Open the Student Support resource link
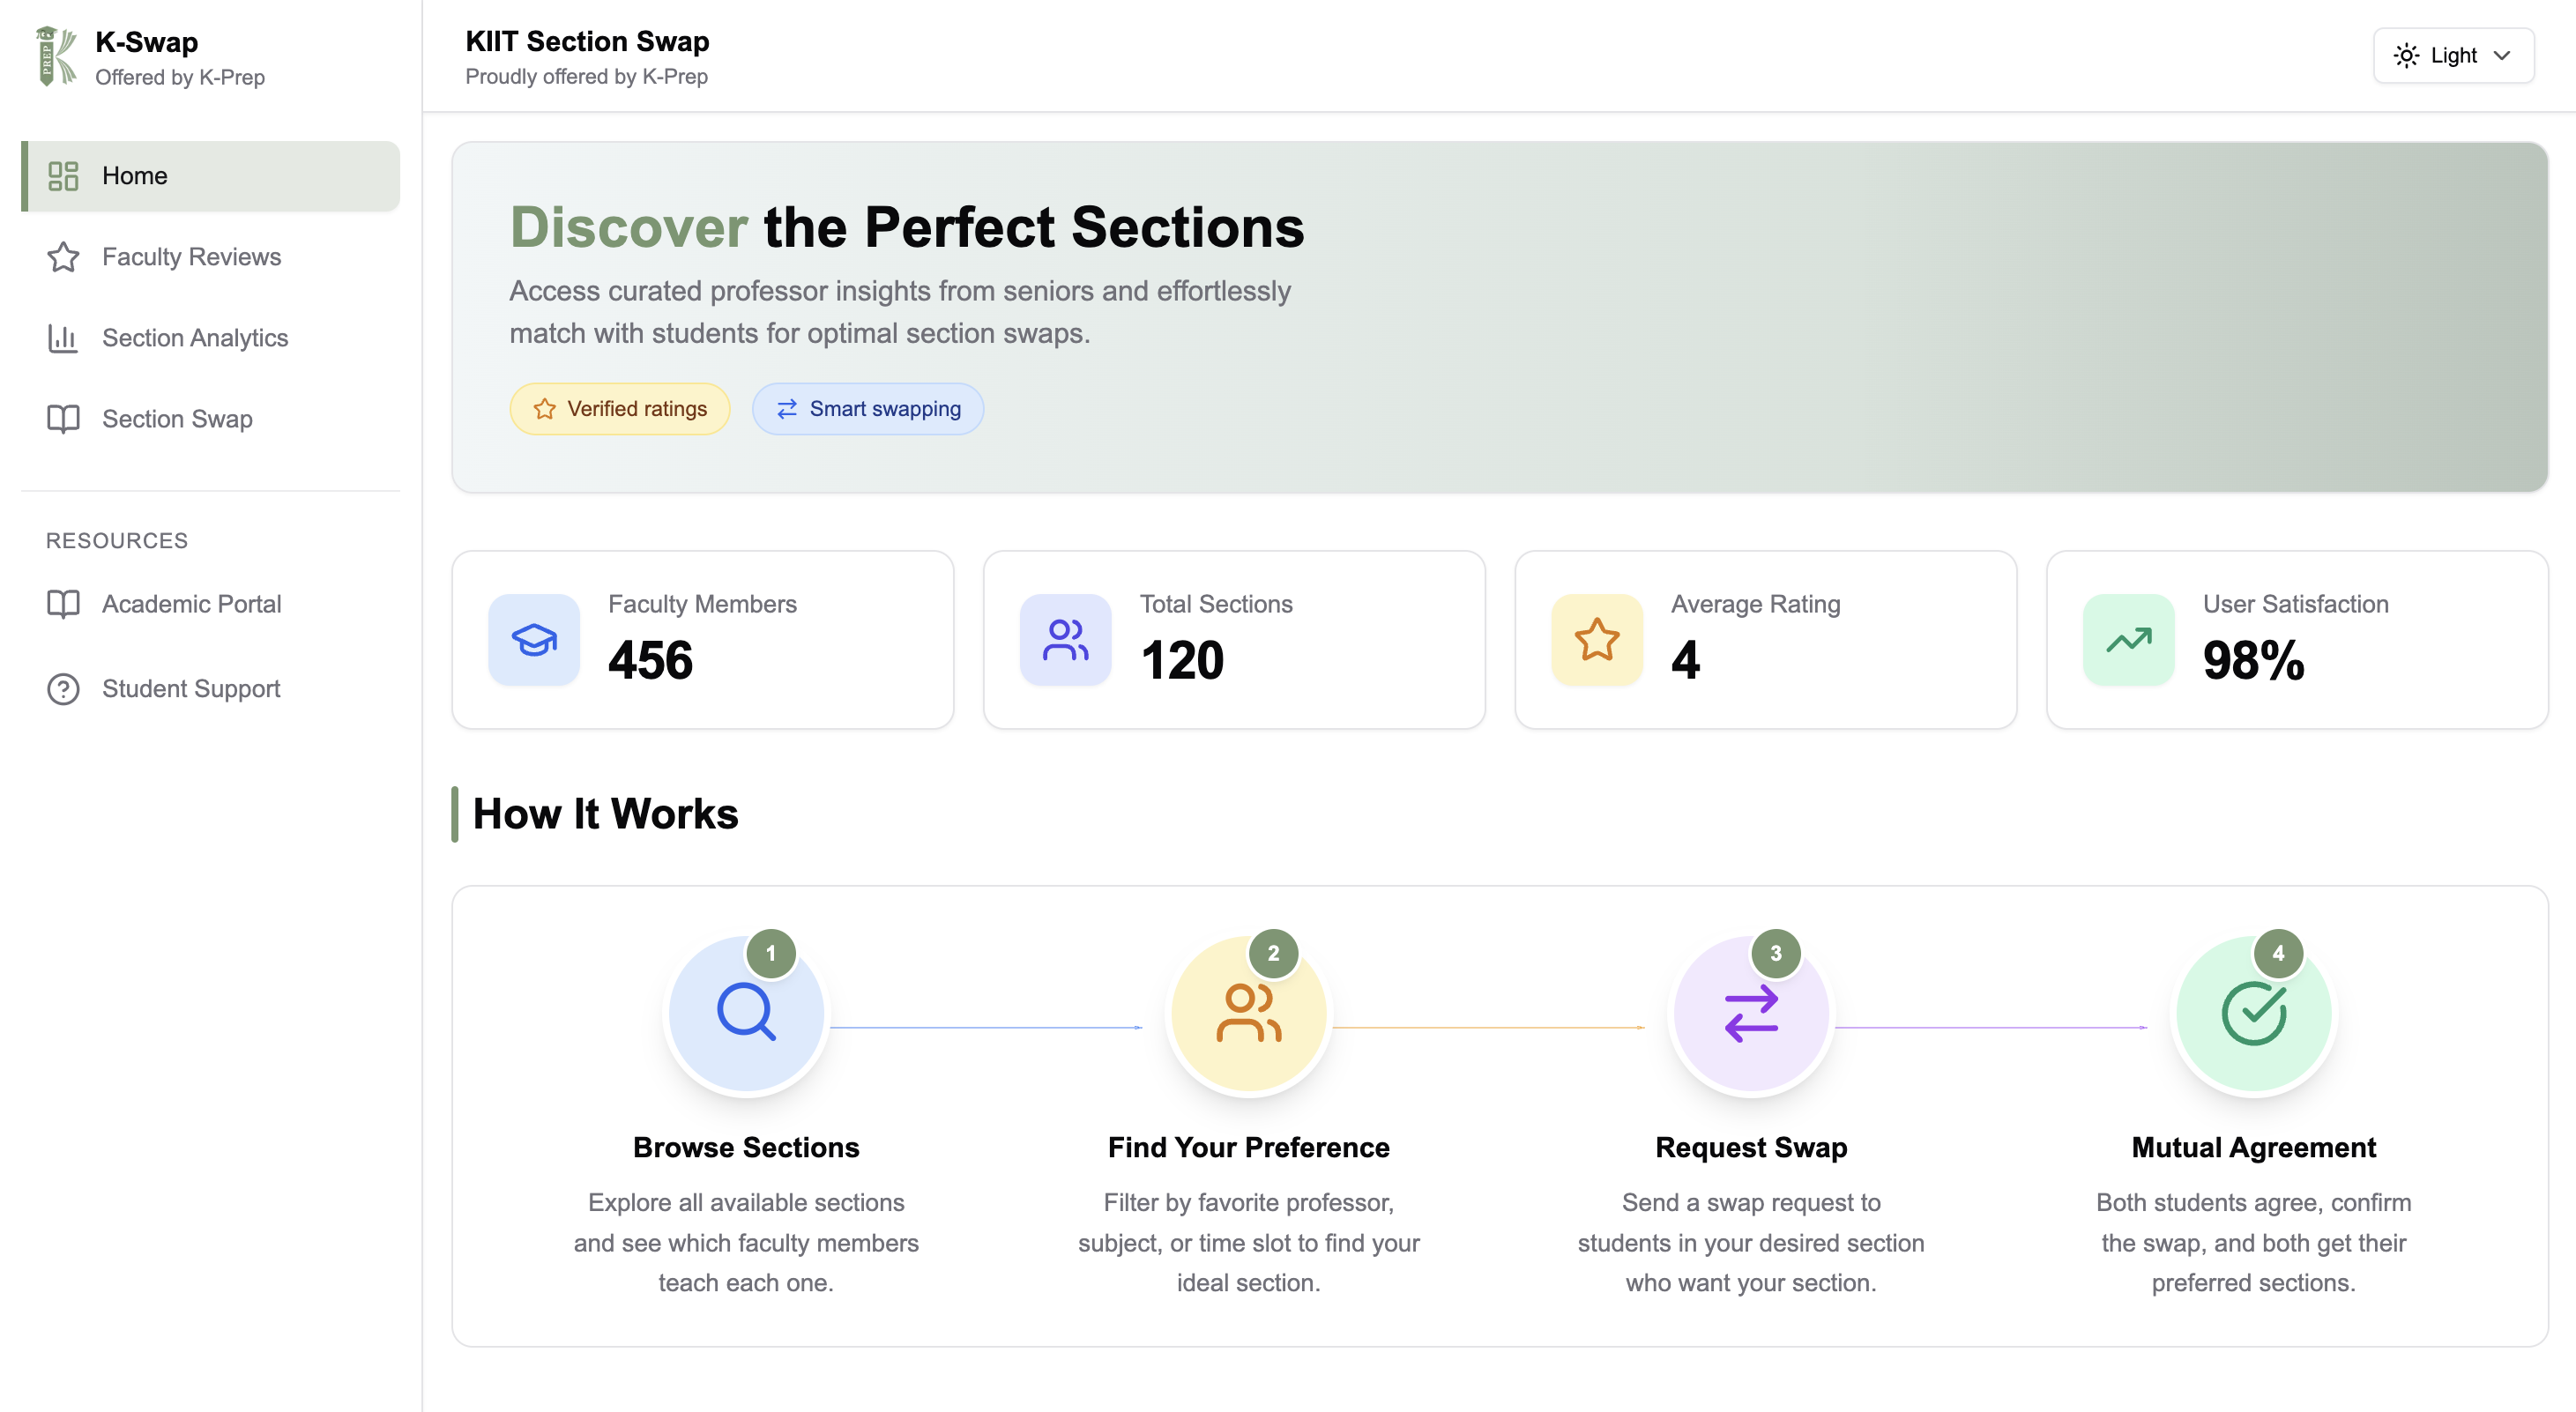Viewport: 2576px width, 1412px height. click(x=210, y=689)
